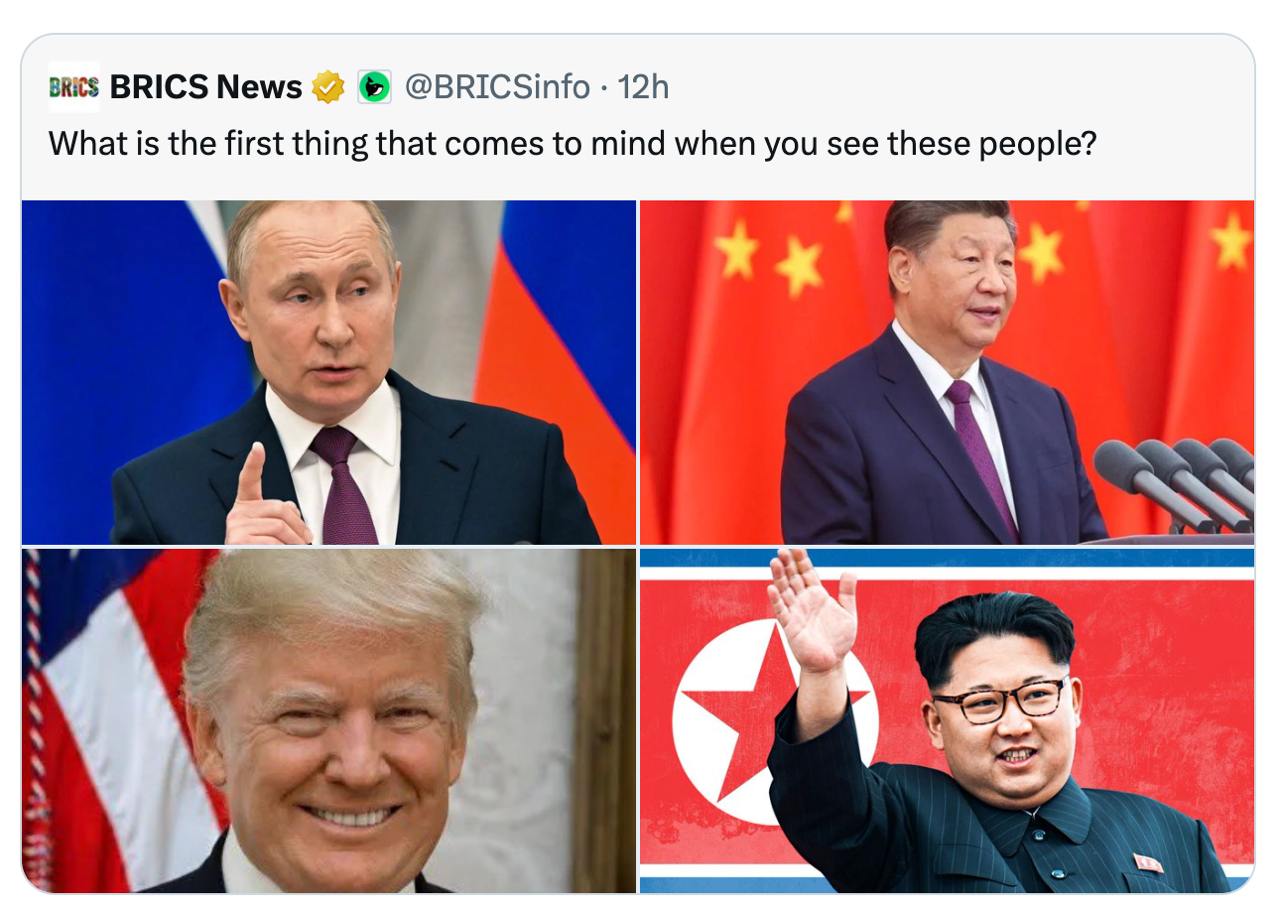Open the 12h timestamp link
The height and width of the screenshot is (909, 1280).
click(643, 88)
